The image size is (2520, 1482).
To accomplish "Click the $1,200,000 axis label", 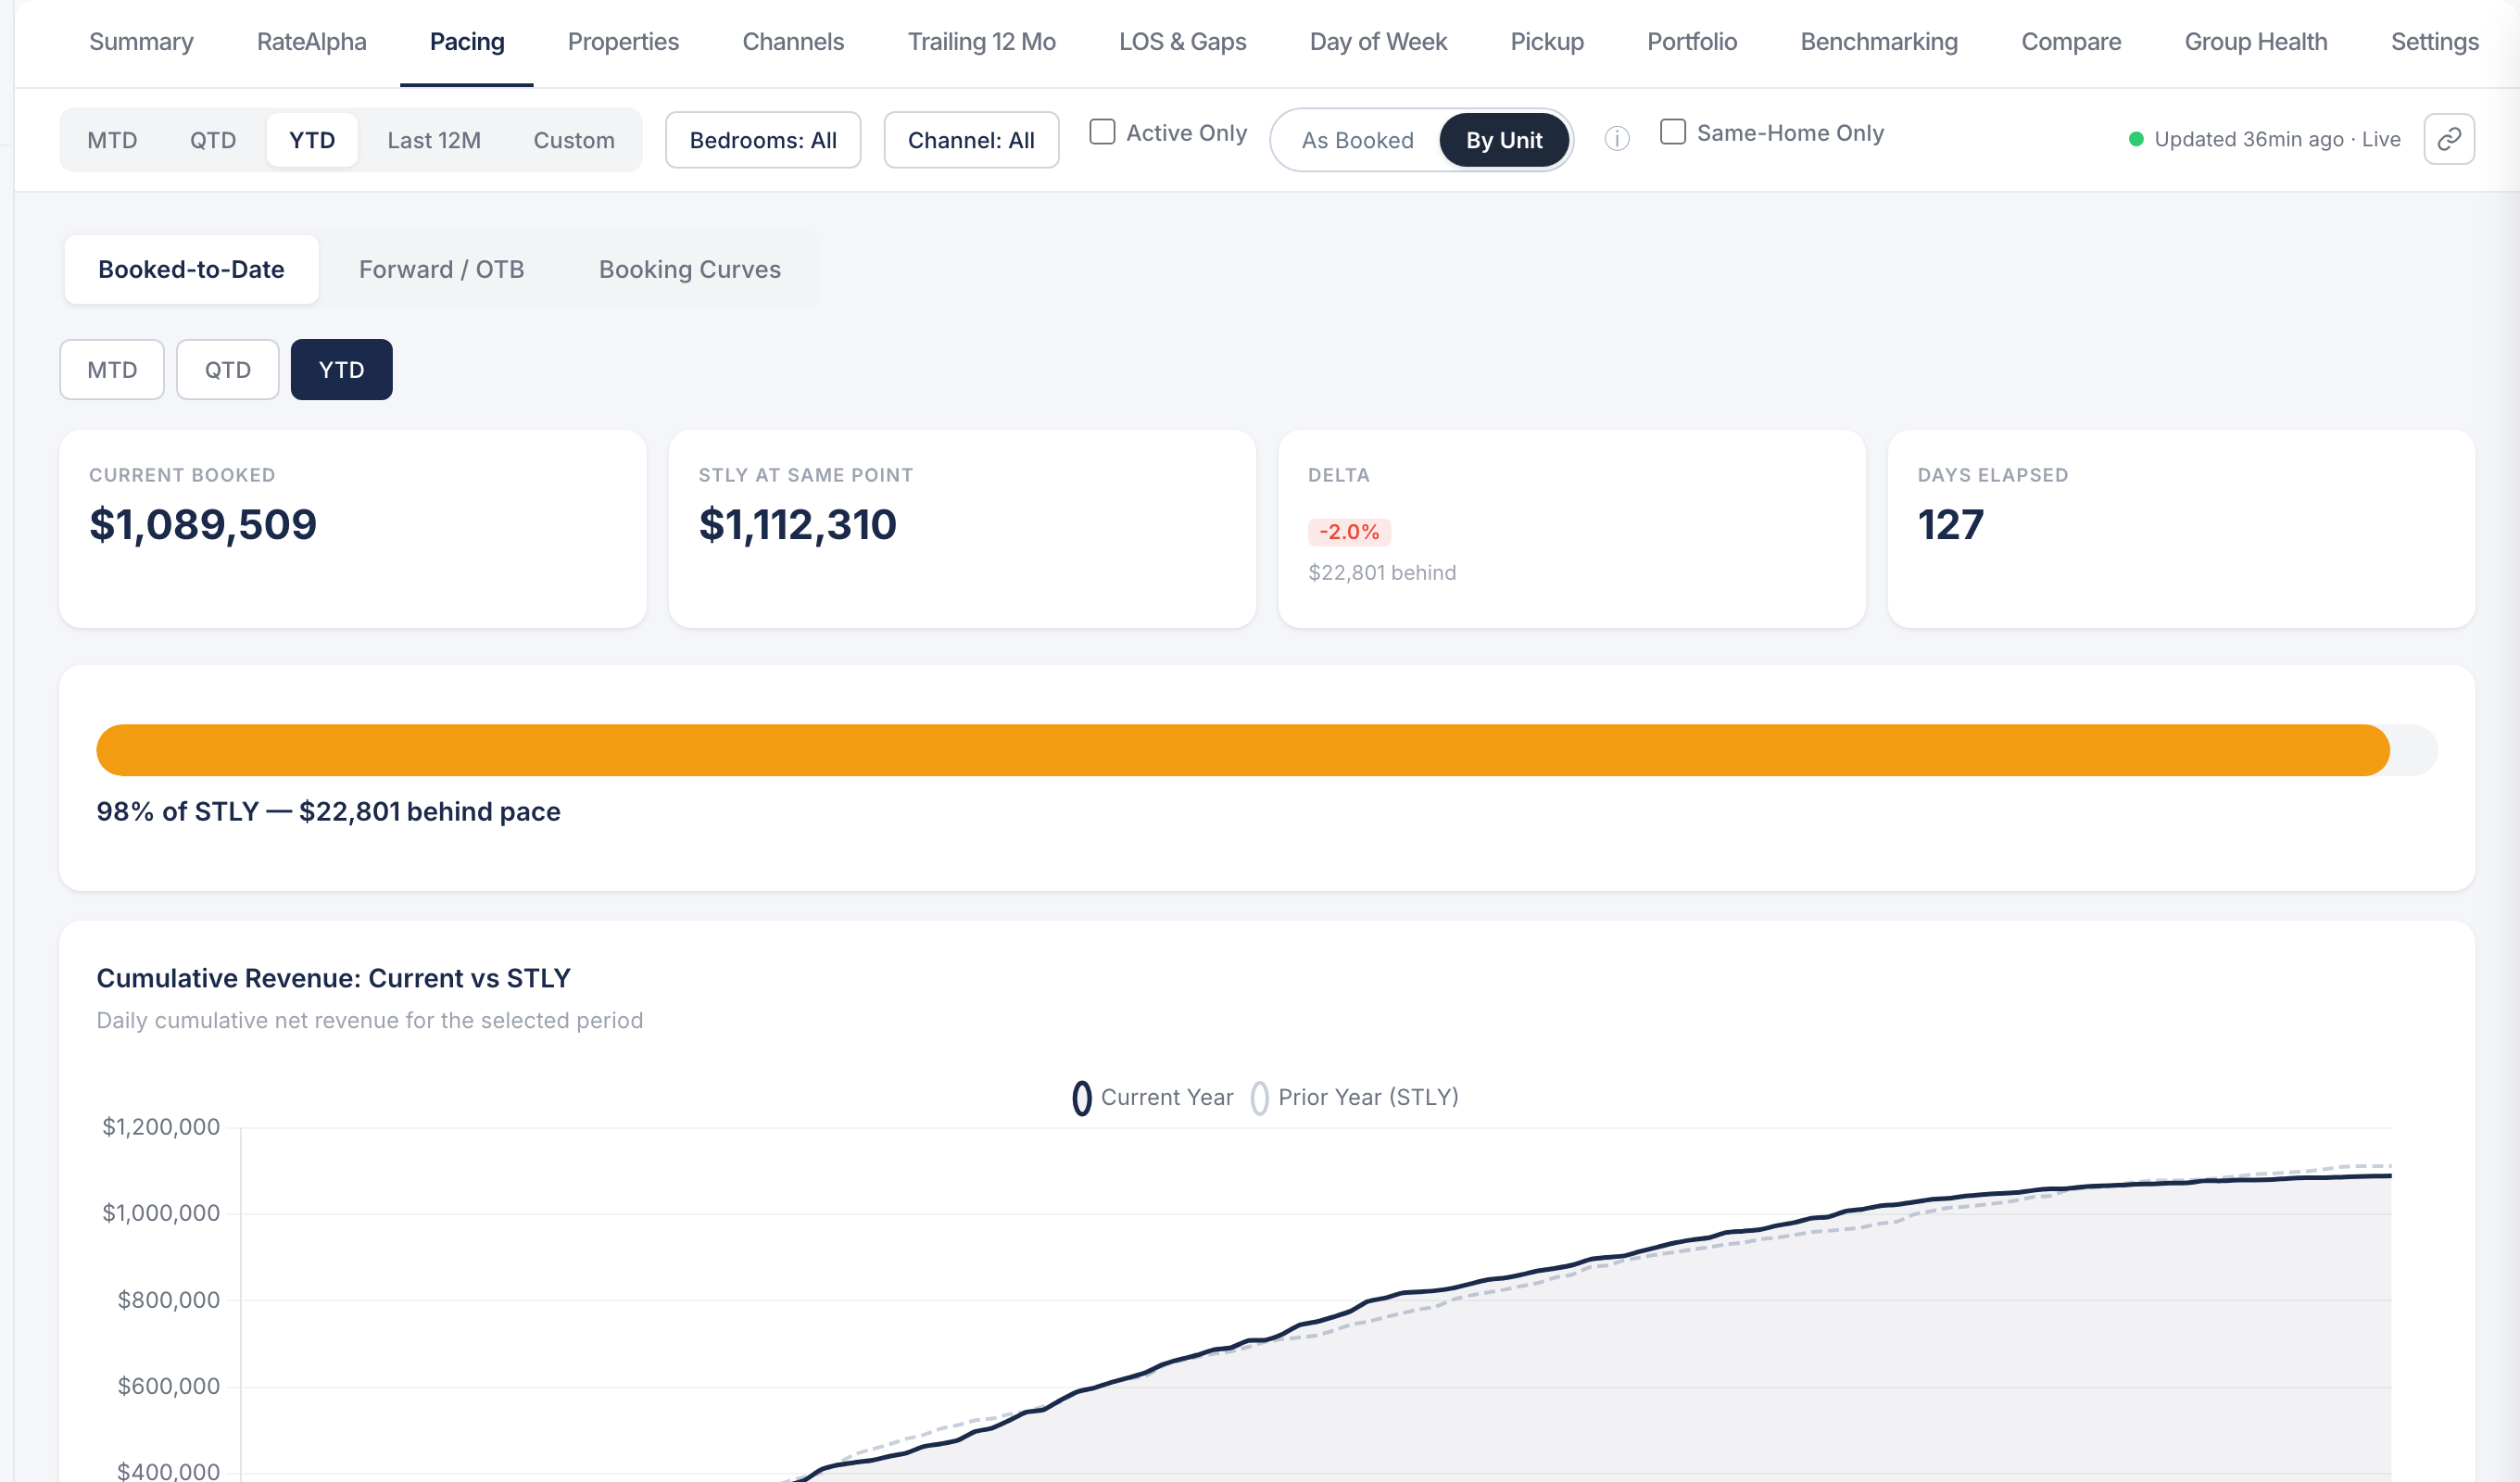I will (x=161, y=1127).
